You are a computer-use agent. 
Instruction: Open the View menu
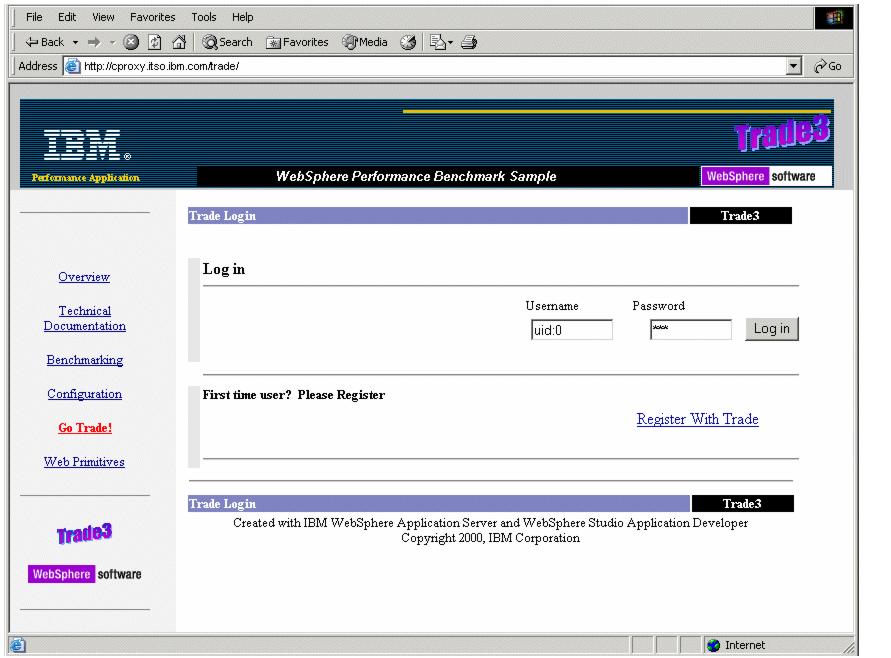(103, 17)
